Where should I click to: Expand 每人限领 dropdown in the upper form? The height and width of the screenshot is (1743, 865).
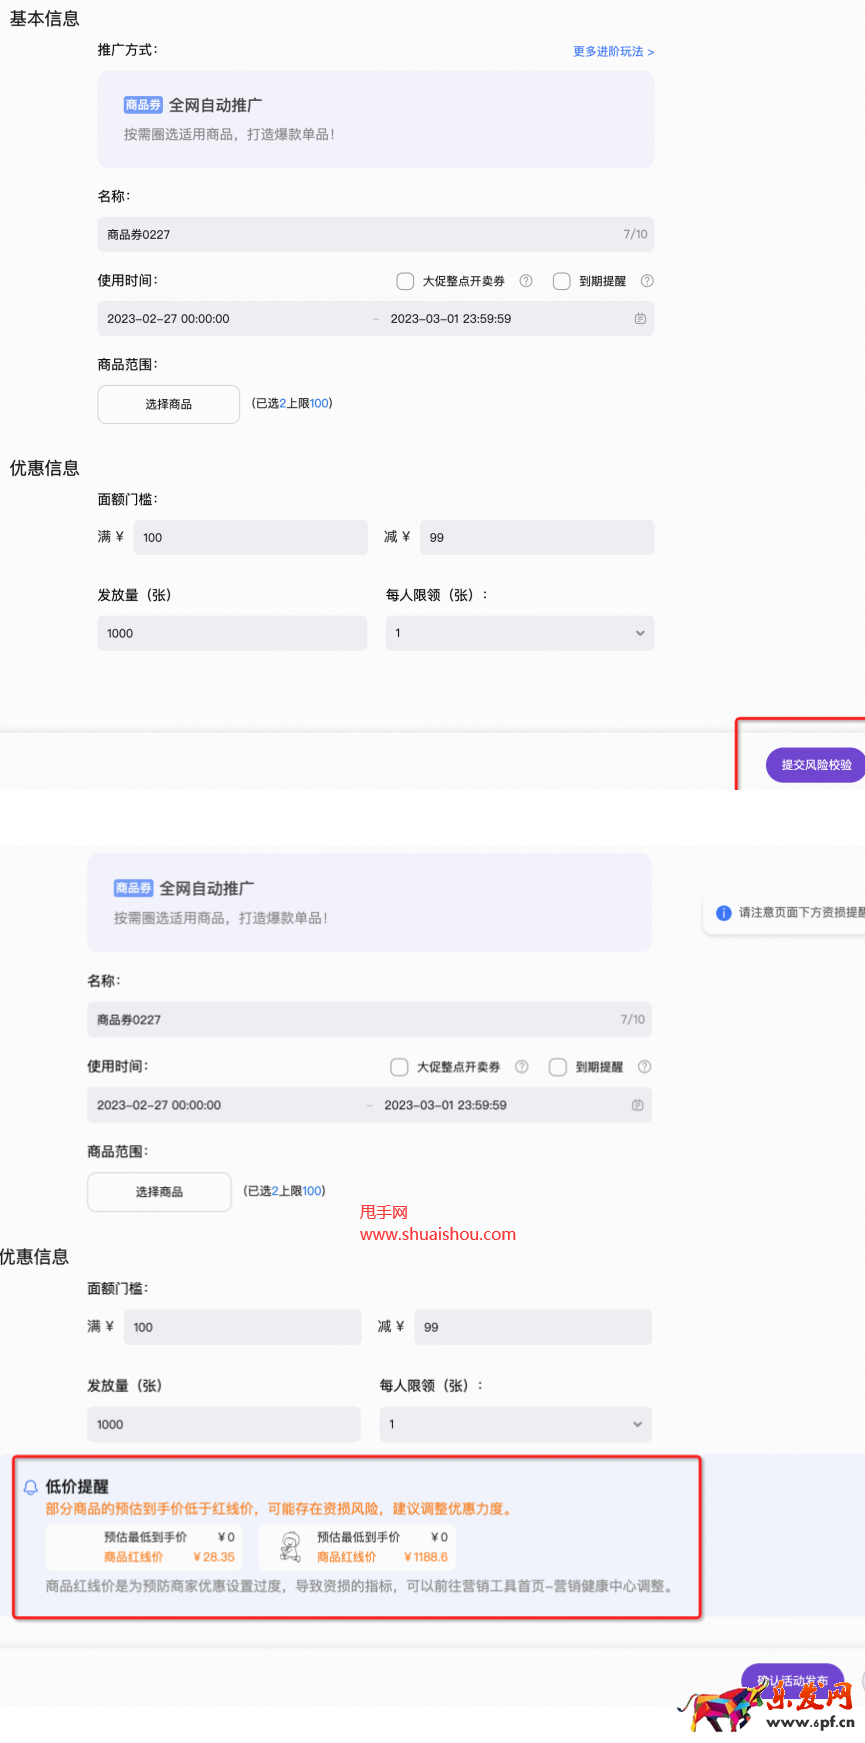(x=520, y=633)
